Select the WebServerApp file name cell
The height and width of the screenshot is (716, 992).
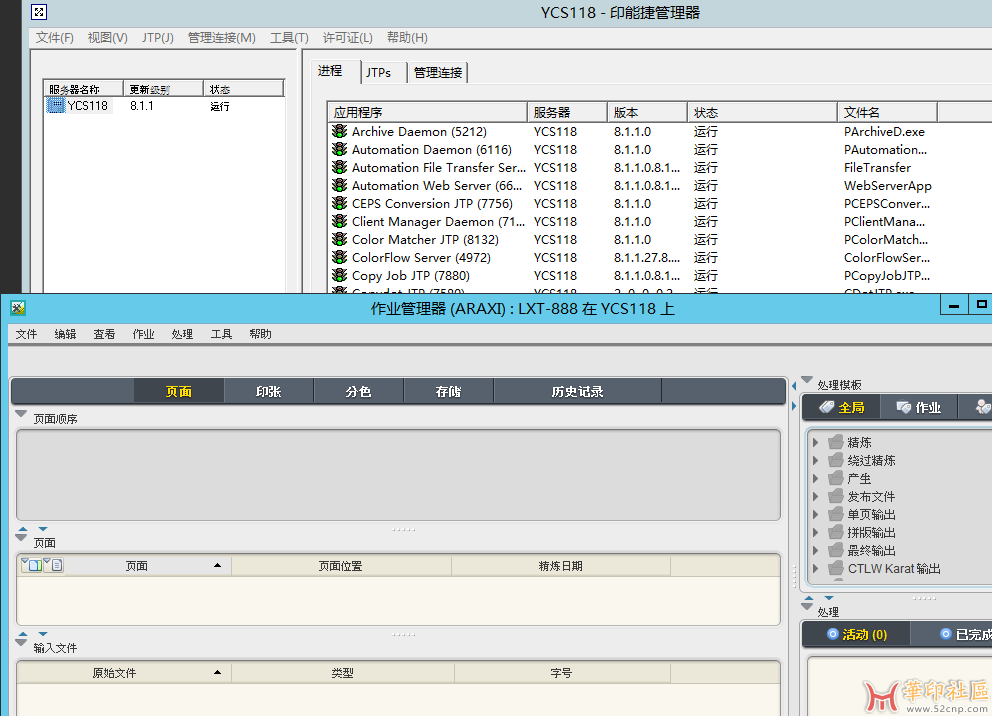tap(888, 185)
